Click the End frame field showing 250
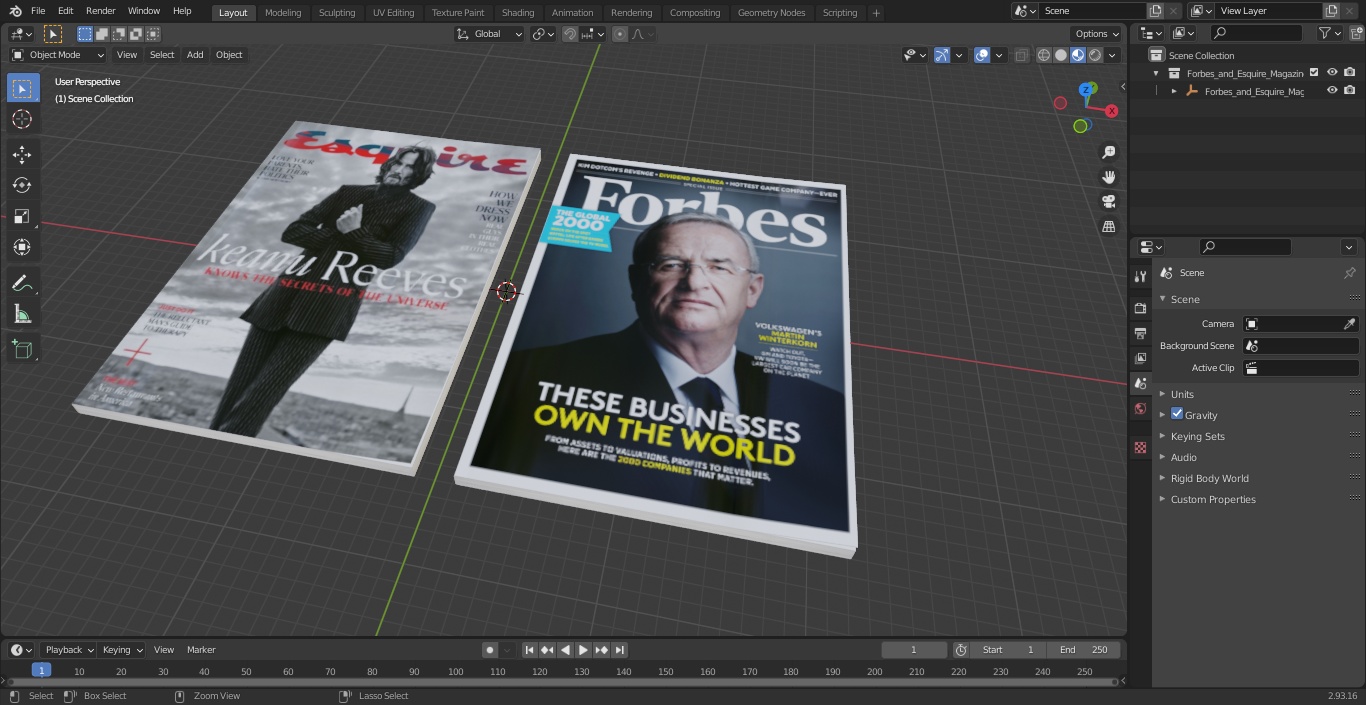 click(1084, 650)
